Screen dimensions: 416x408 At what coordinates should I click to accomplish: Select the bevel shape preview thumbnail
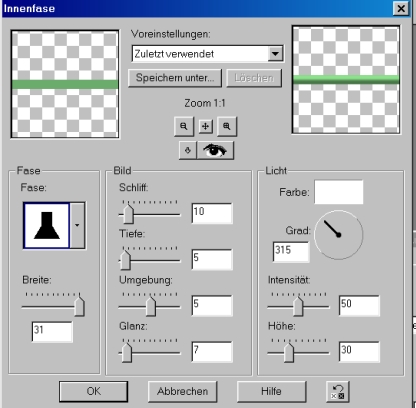pos(47,225)
